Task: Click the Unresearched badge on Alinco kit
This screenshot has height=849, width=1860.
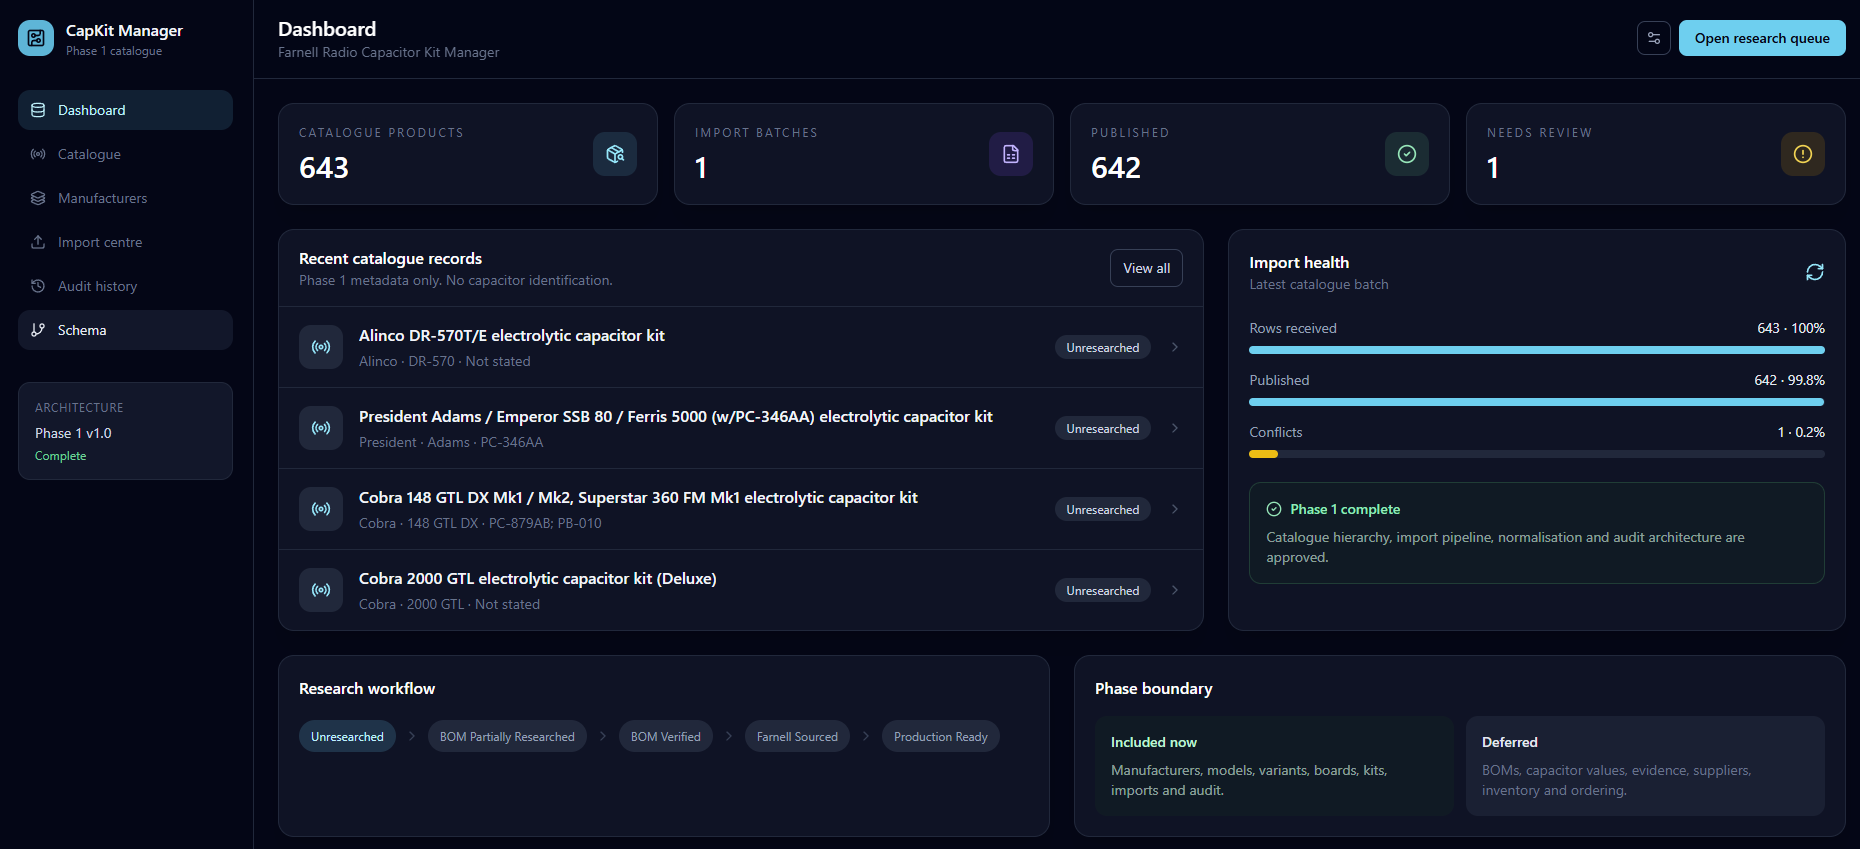Action: pos(1103,347)
